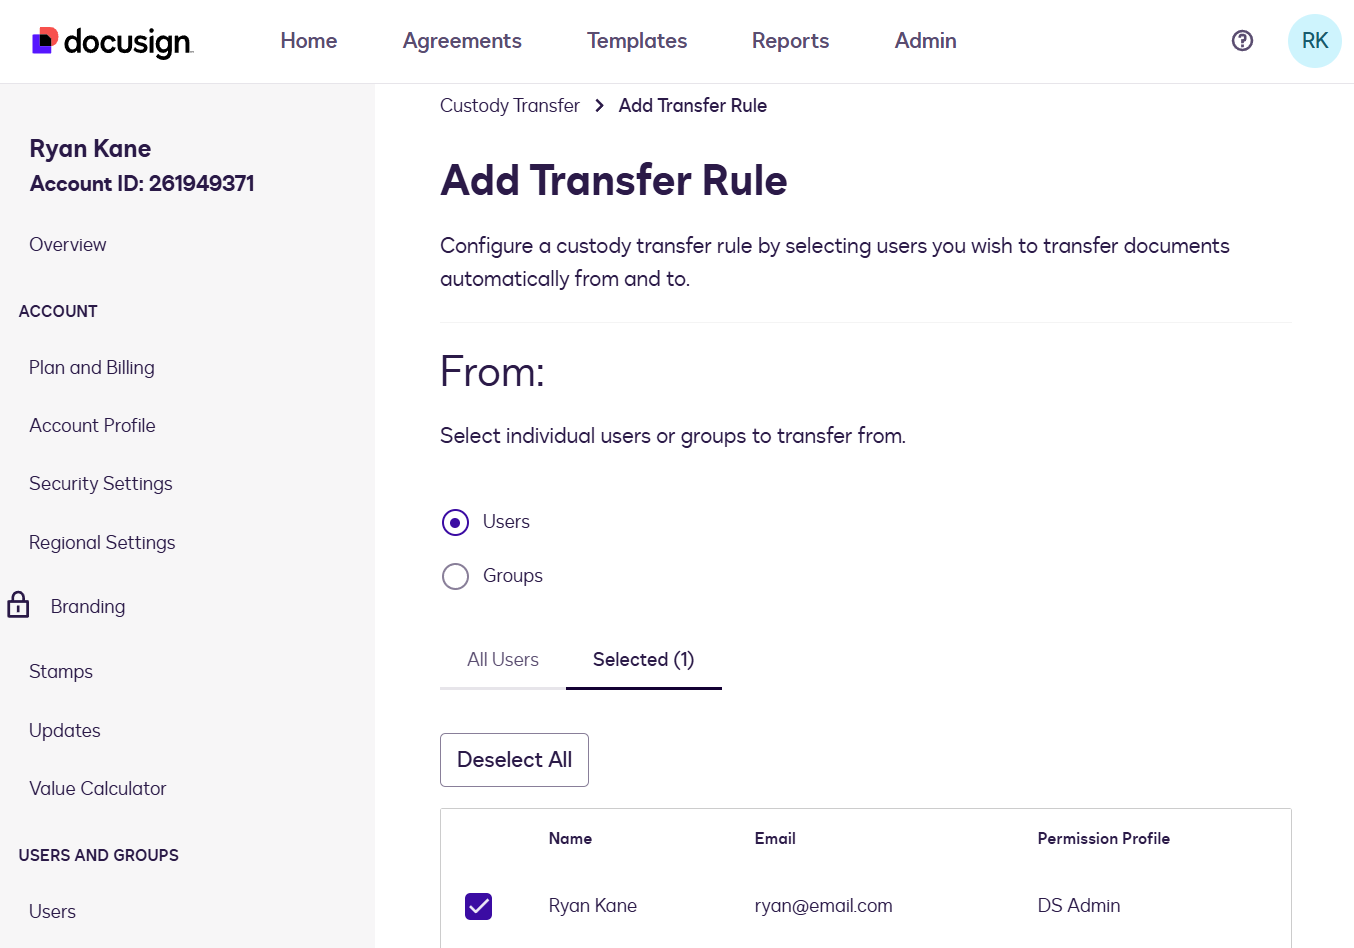Image resolution: width=1354 pixels, height=948 pixels.
Task: Select the Groups radio button
Action: coord(455,576)
